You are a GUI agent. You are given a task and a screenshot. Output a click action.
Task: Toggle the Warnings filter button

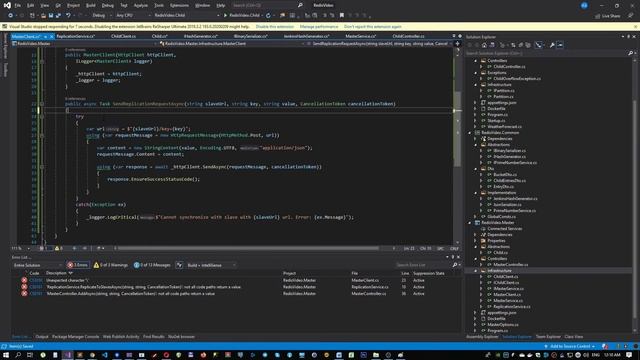111,265
